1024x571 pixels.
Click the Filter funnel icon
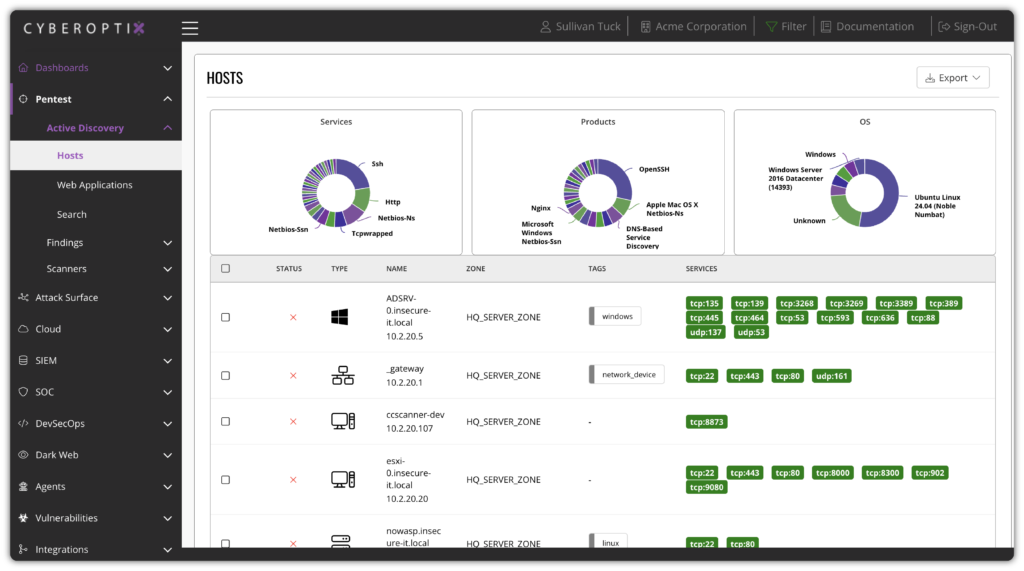[x=771, y=27]
